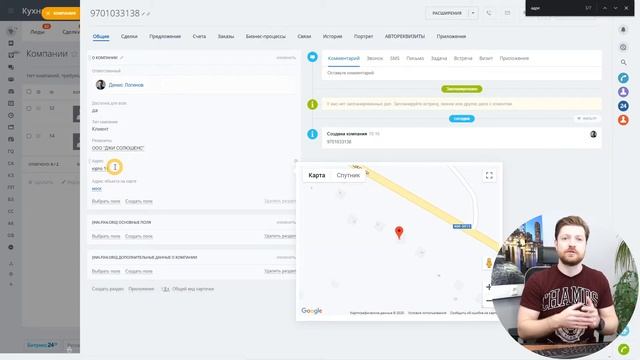Close the browser find bar

pos(626,8)
